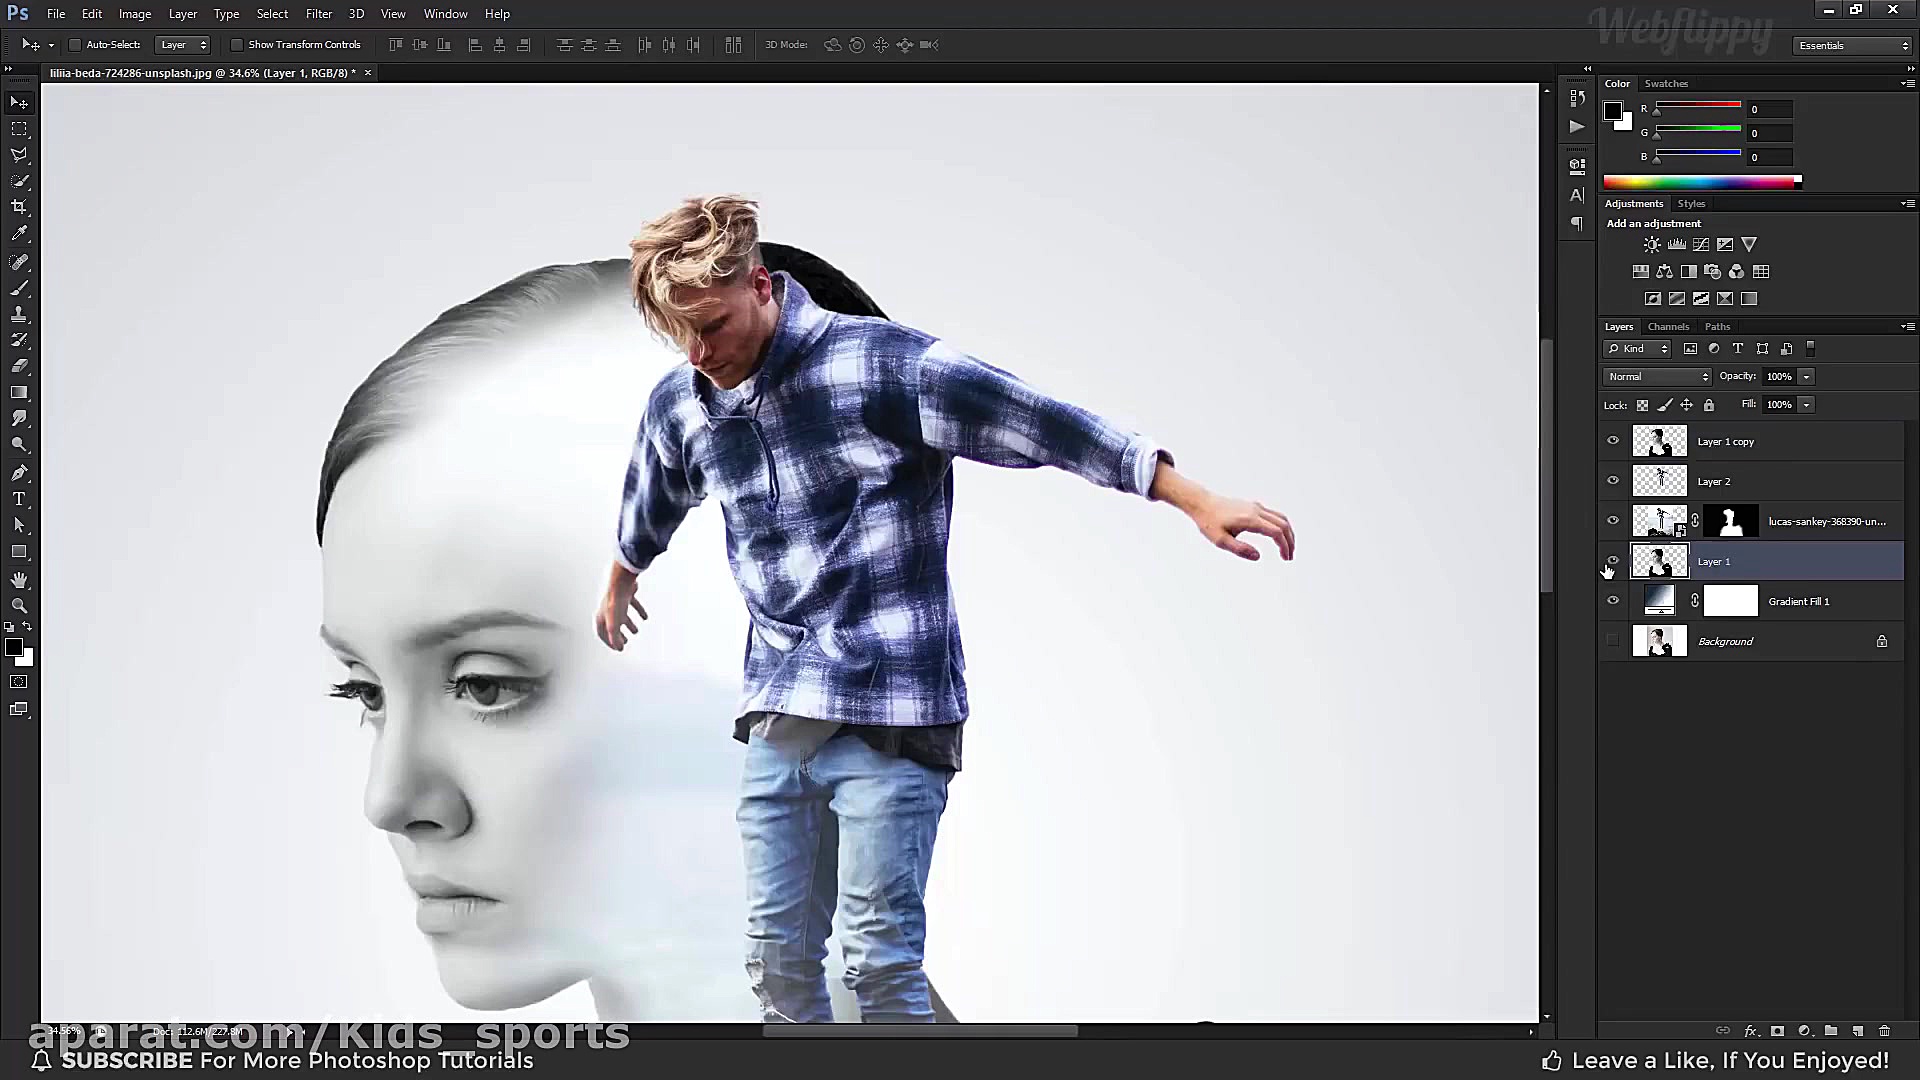Open the Essentials workspace dropdown
Image resolution: width=1920 pixels, height=1080 pixels.
(x=1853, y=46)
